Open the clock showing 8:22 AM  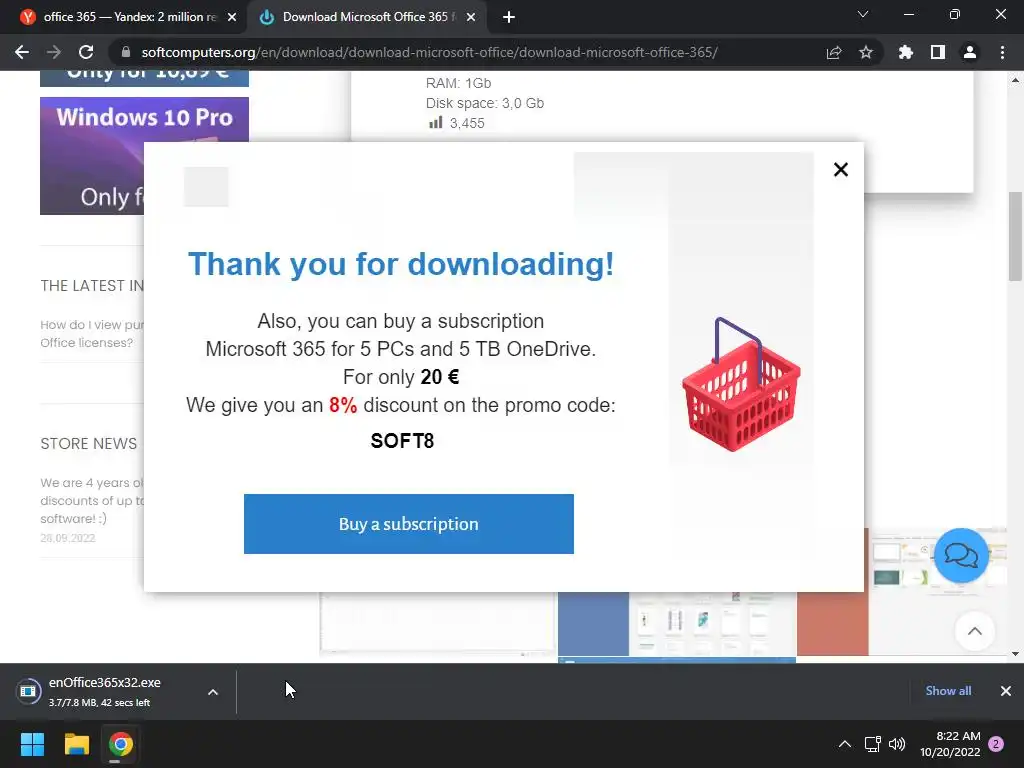[x=950, y=744]
